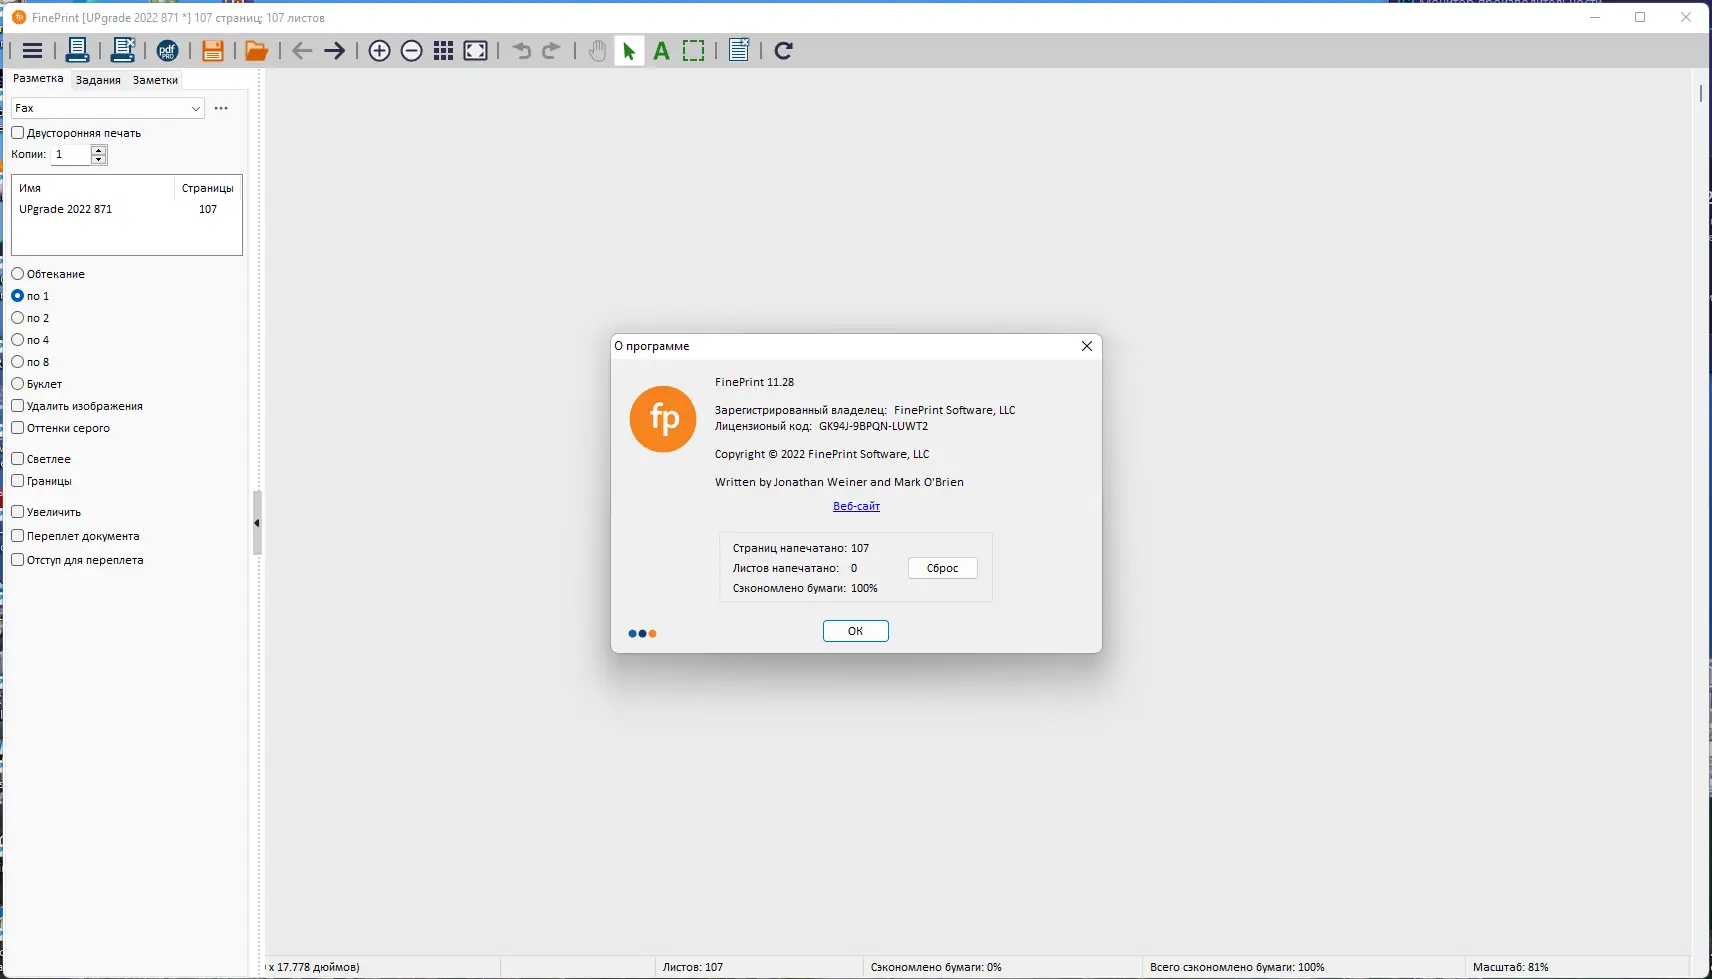Tick the Границы checkbox
The height and width of the screenshot is (979, 1712).
18,481
